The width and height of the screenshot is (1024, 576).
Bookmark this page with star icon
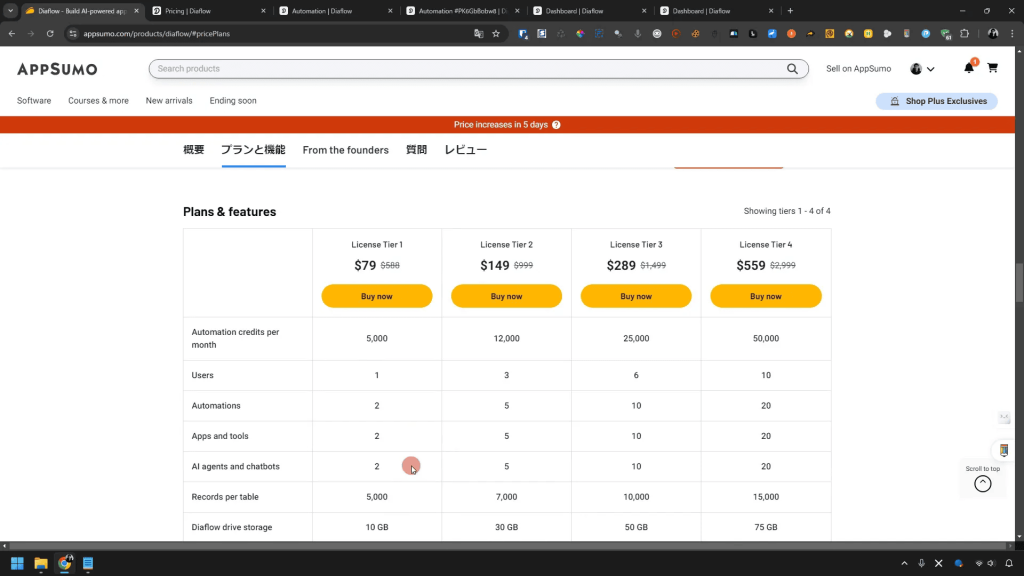pyautogui.click(x=496, y=33)
